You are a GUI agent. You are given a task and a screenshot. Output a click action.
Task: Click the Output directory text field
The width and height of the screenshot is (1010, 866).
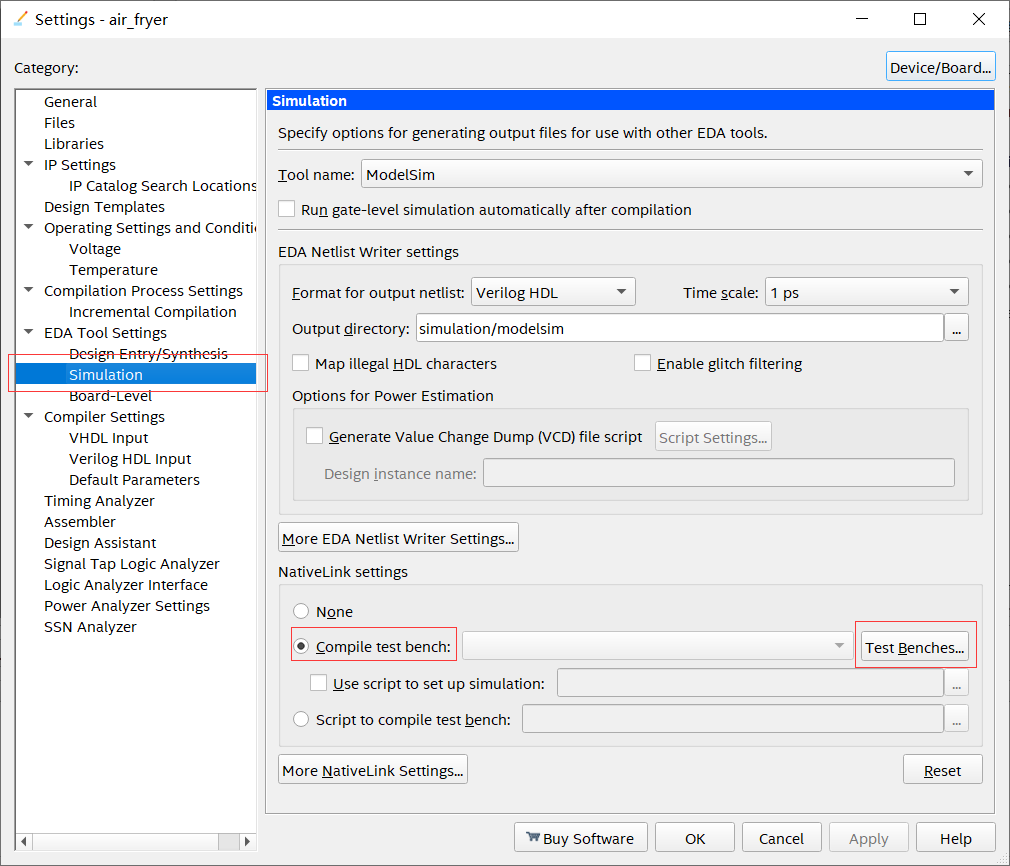pos(679,328)
